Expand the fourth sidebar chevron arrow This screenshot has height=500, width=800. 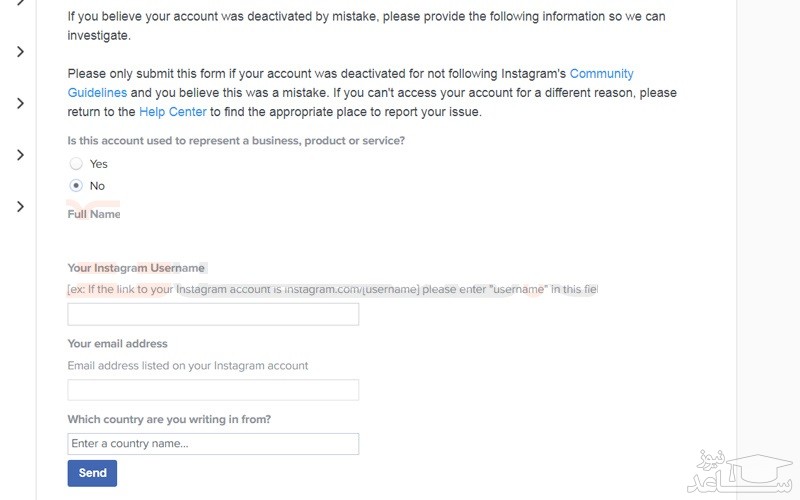pos(20,155)
